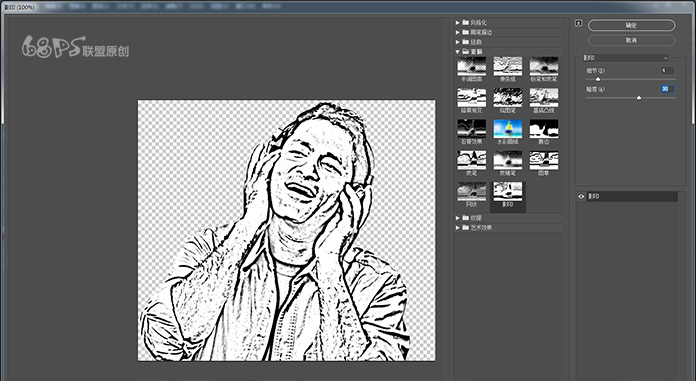The width and height of the screenshot is (696, 381).
Task: Expand the Distort (扭曲) filter folder
Action: pos(458,42)
